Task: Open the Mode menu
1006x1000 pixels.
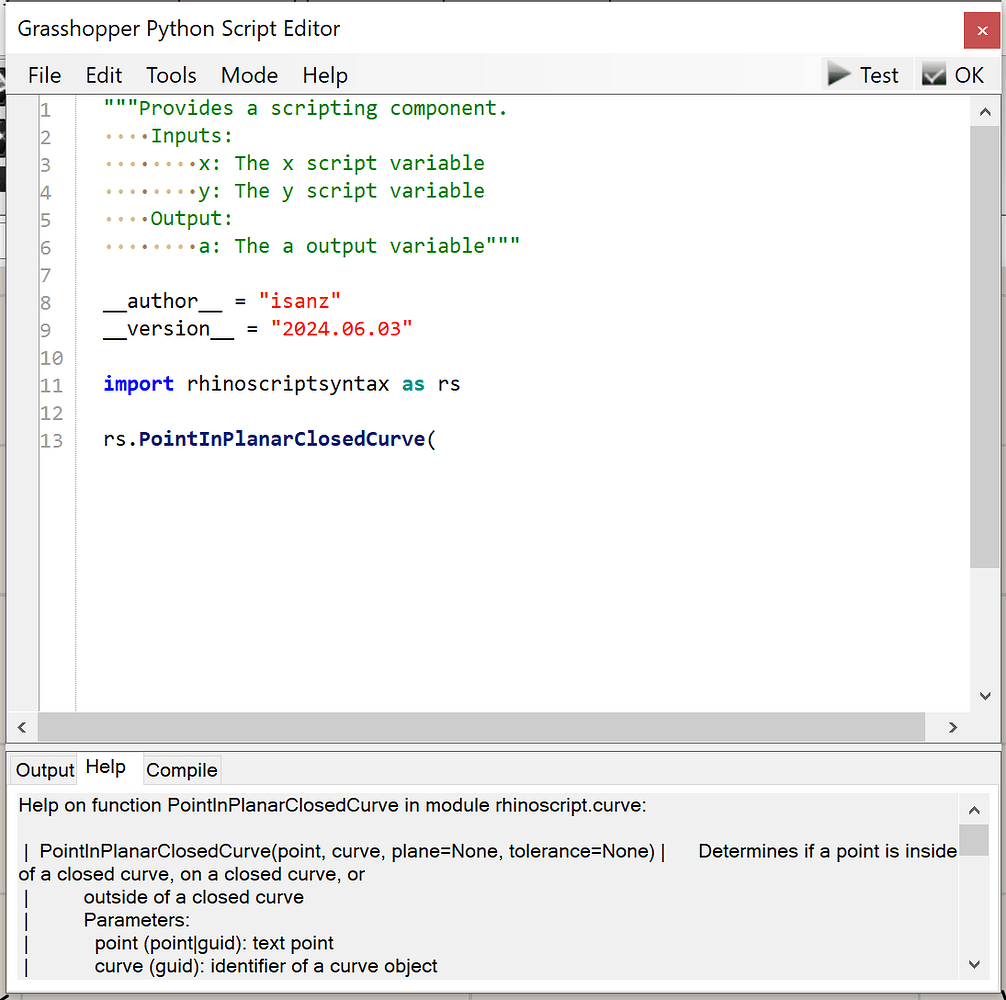Action: click(x=249, y=75)
